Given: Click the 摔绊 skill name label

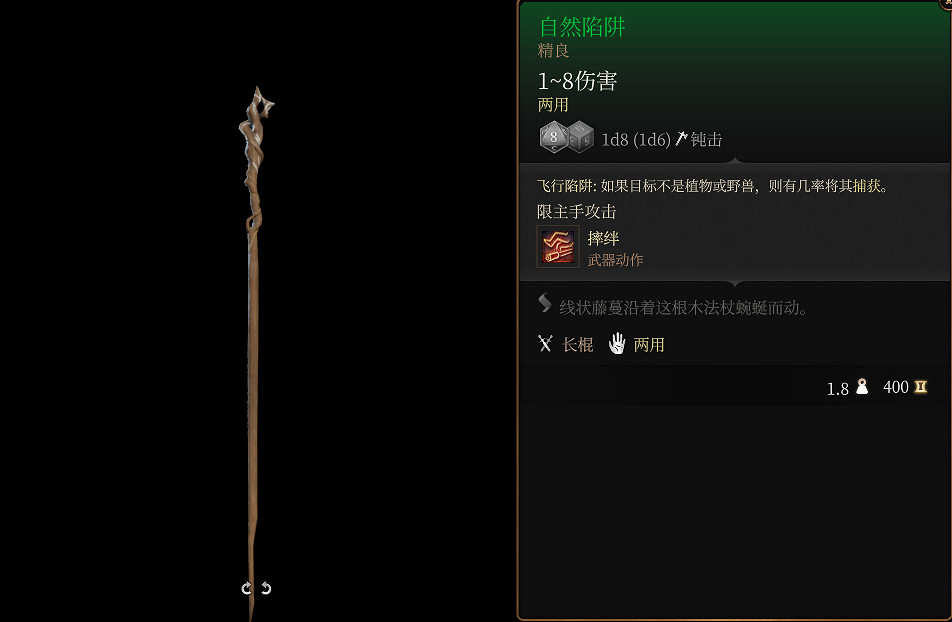Looking at the screenshot, I should [x=604, y=238].
